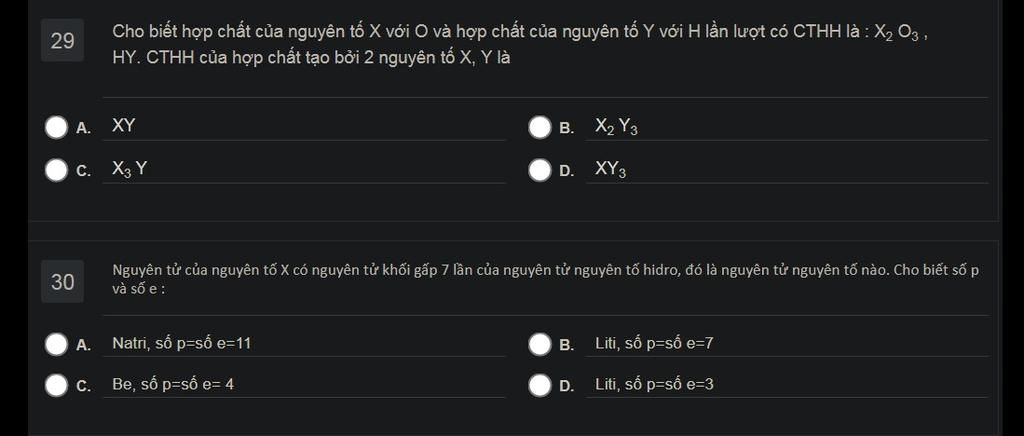
Task: Select radio button D for question 29
Action: tap(540, 170)
